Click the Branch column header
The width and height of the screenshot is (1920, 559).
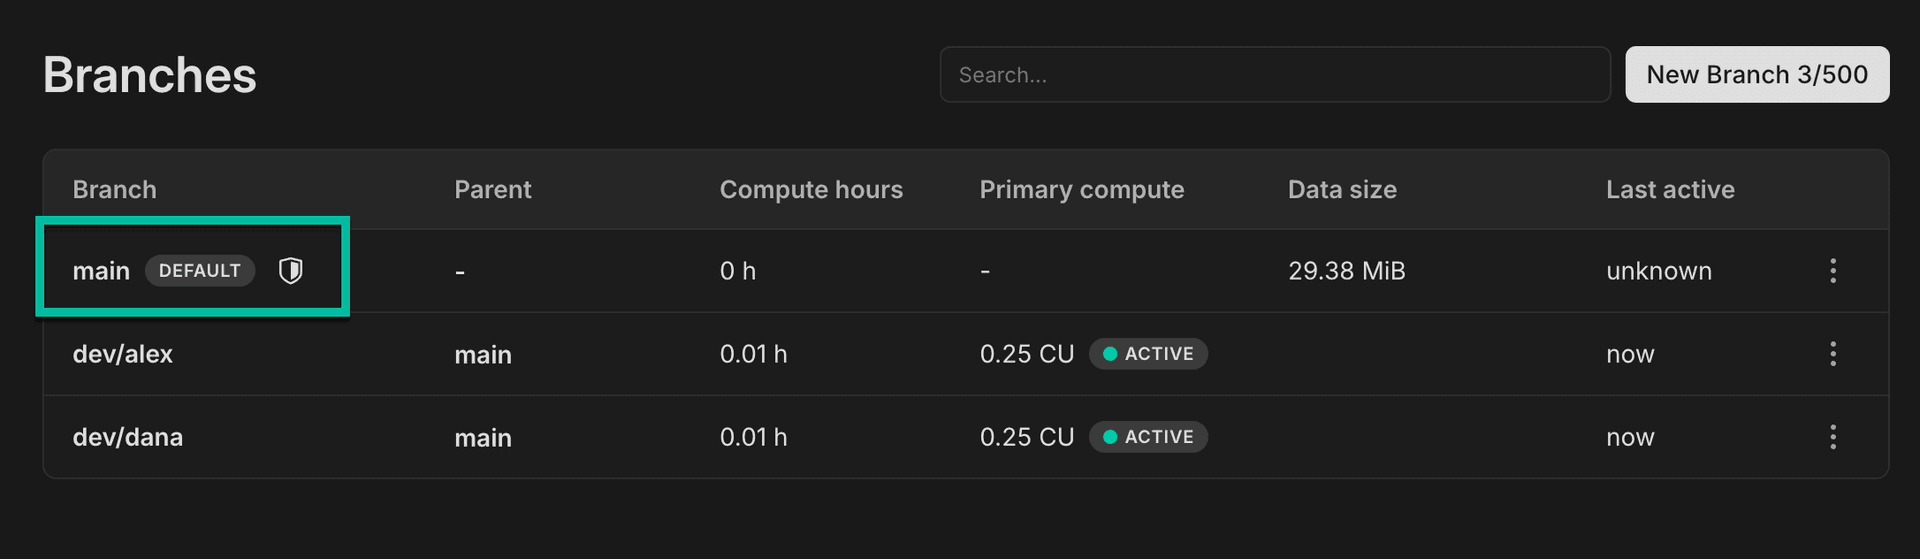[x=114, y=190]
